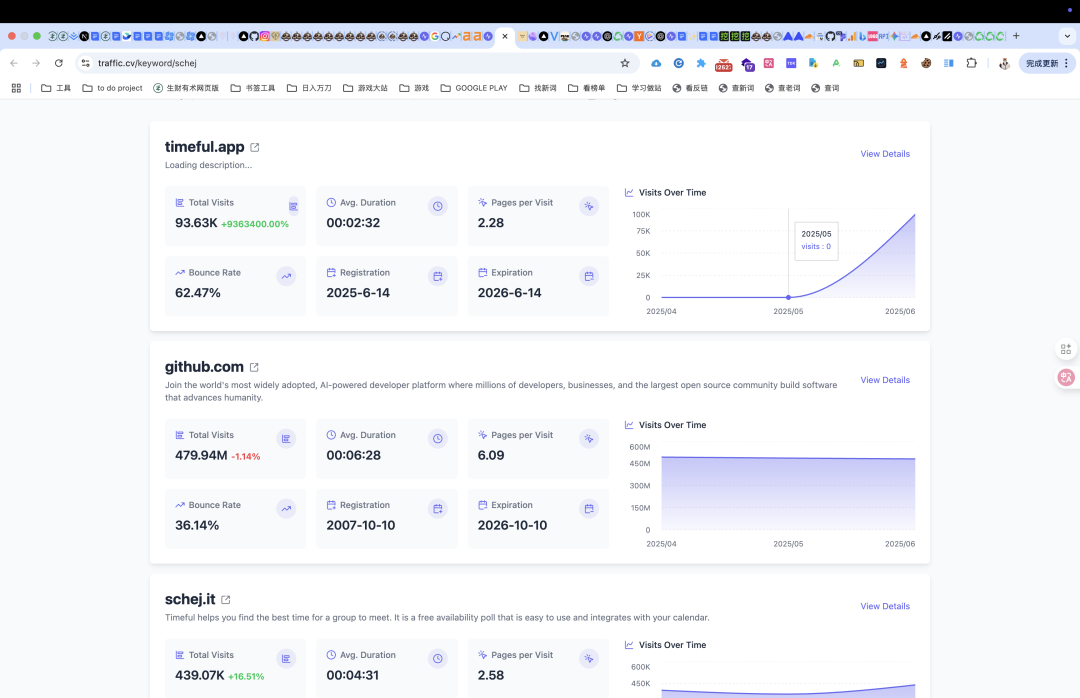
Task: Close the current active tab
Action: [505, 37]
